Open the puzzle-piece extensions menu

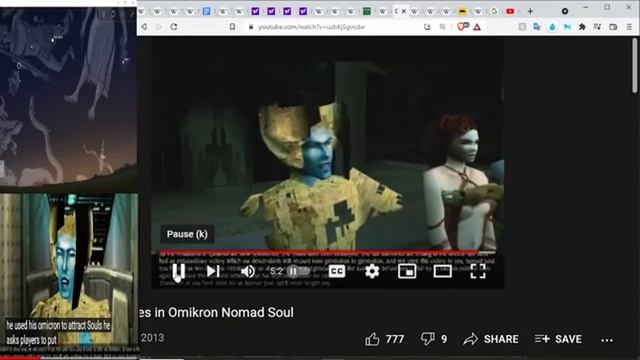(x=582, y=27)
